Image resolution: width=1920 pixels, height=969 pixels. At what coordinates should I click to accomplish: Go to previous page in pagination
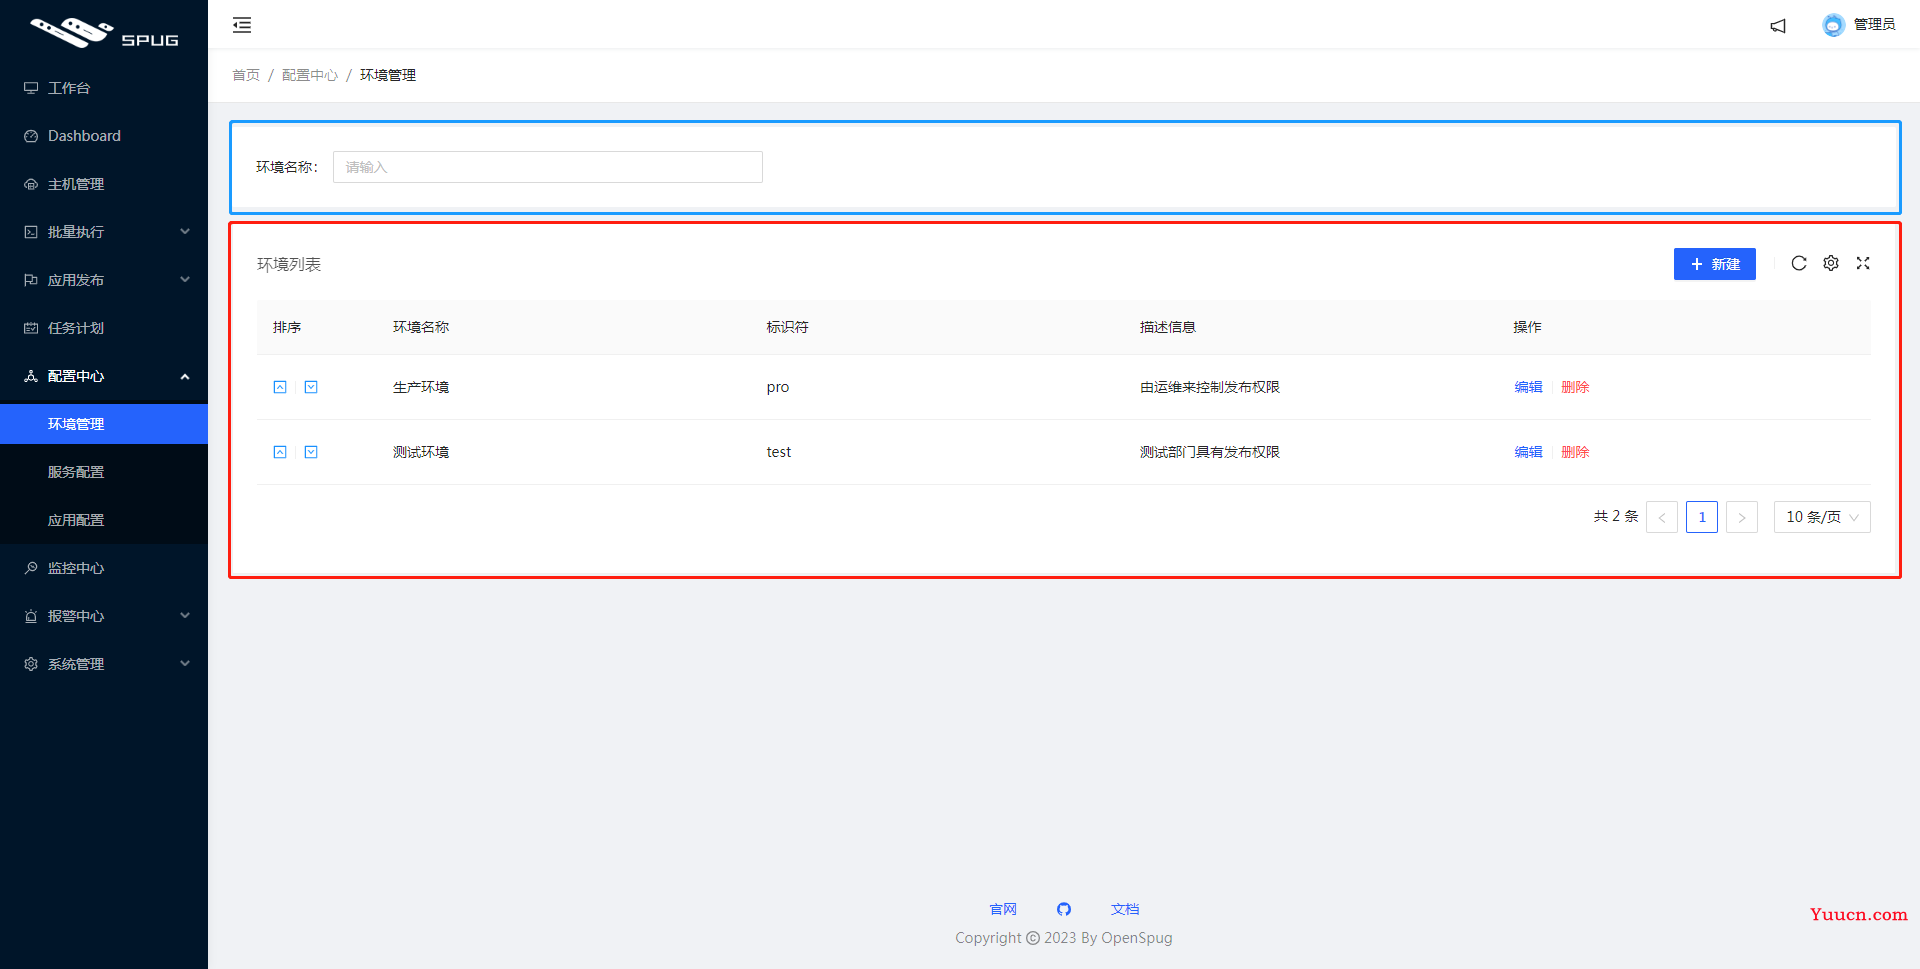click(1662, 517)
